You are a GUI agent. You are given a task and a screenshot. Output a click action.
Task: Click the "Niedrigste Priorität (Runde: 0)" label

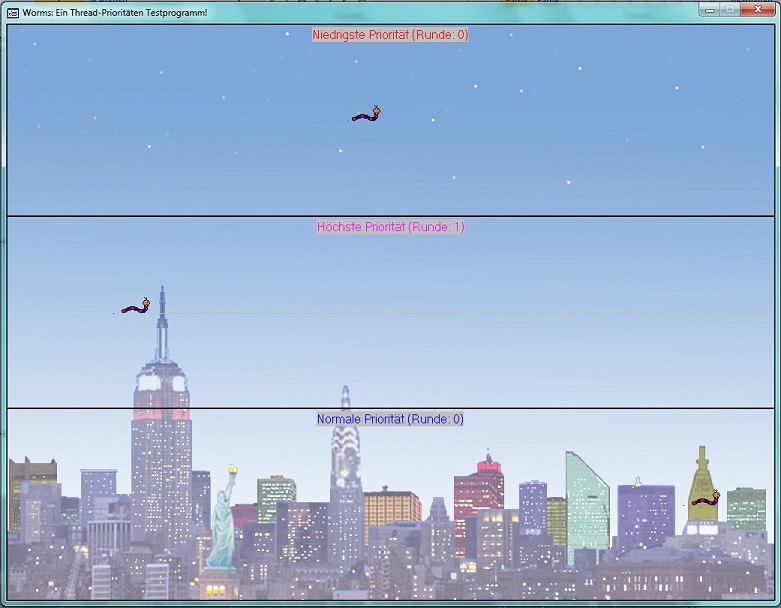[x=390, y=35]
